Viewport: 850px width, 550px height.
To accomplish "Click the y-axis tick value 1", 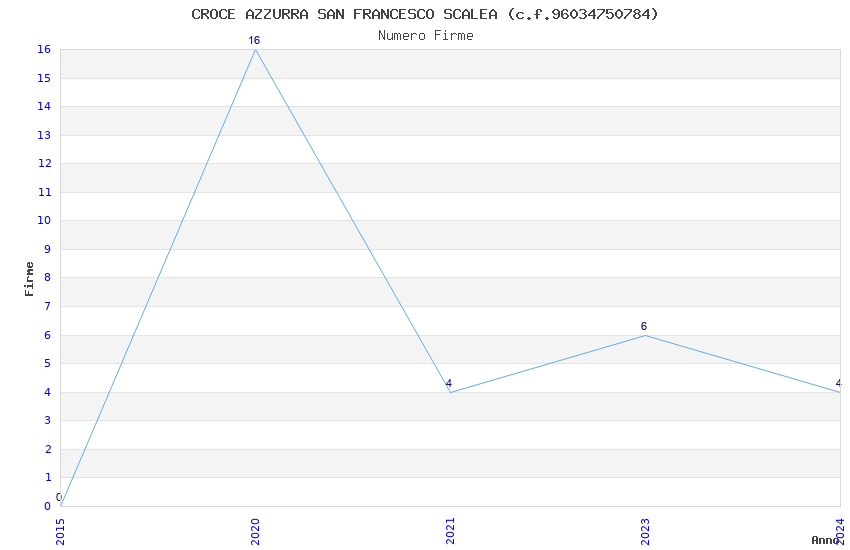I will [x=48, y=478].
